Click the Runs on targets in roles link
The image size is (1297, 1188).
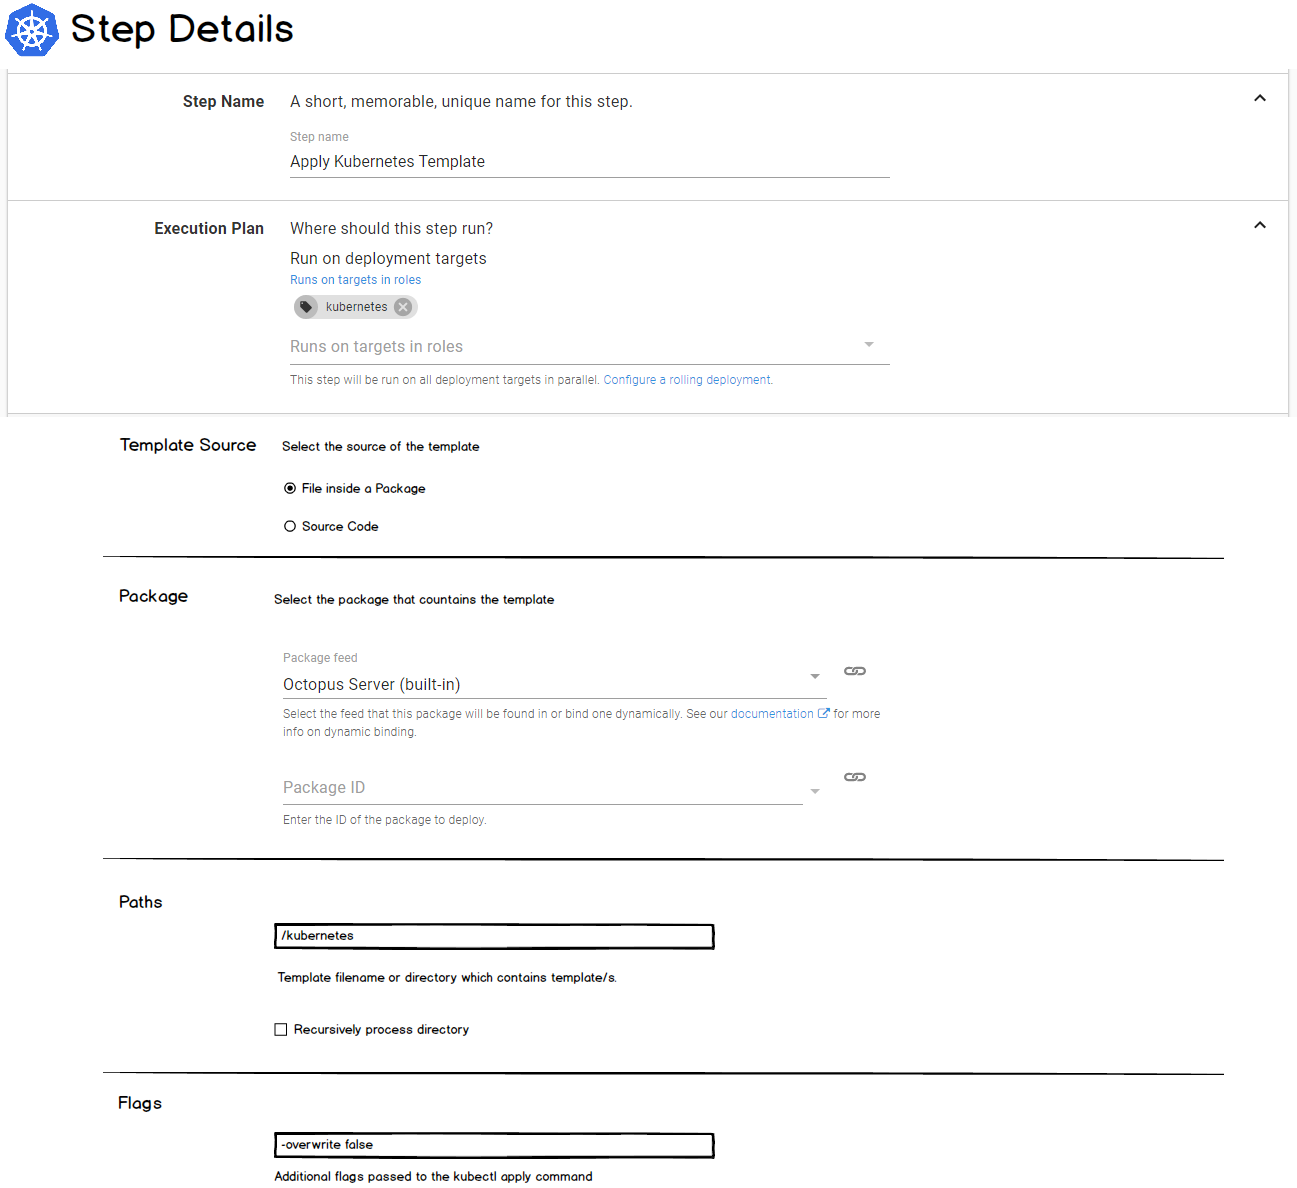click(355, 279)
